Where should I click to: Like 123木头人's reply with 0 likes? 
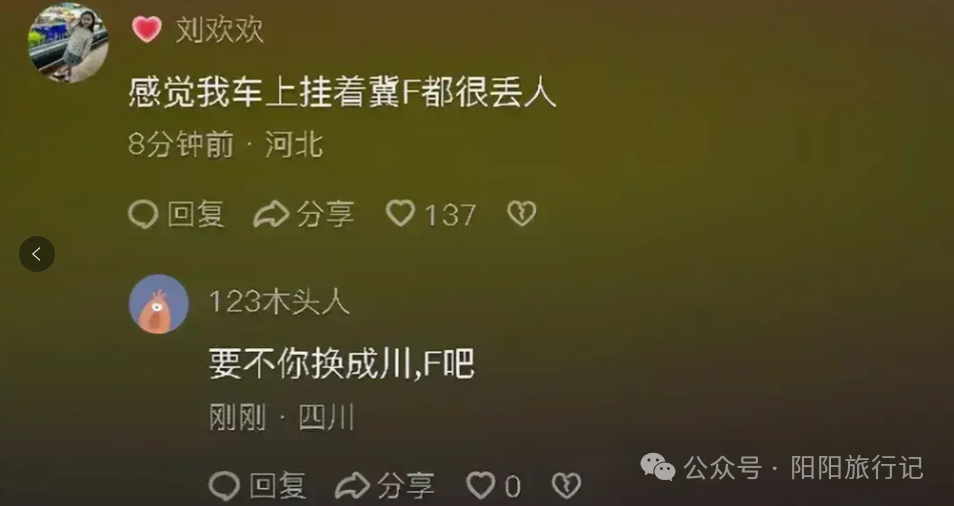(481, 485)
